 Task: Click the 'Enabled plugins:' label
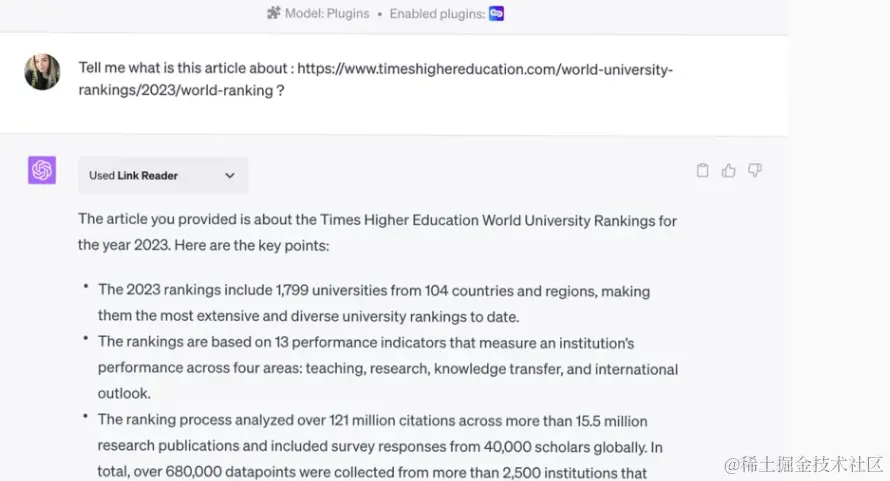tap(437, 14)
